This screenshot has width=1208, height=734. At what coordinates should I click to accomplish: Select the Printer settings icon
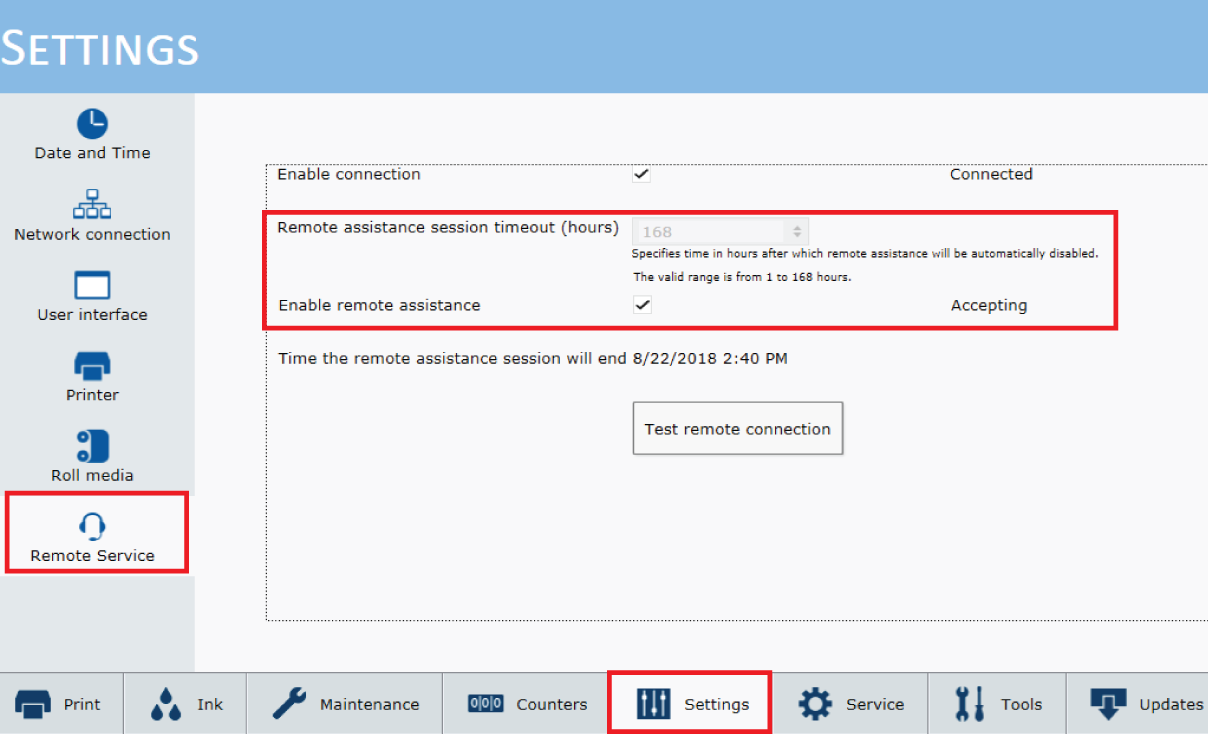tap(92, 366)
